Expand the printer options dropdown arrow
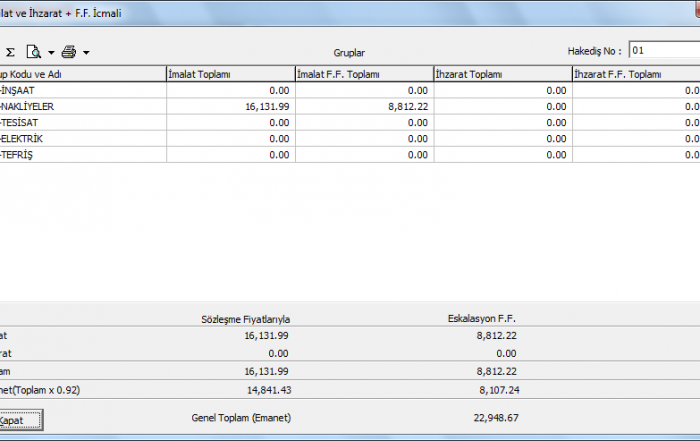The width and height of the screenshot is (700, 441). (x=87, y=52)
